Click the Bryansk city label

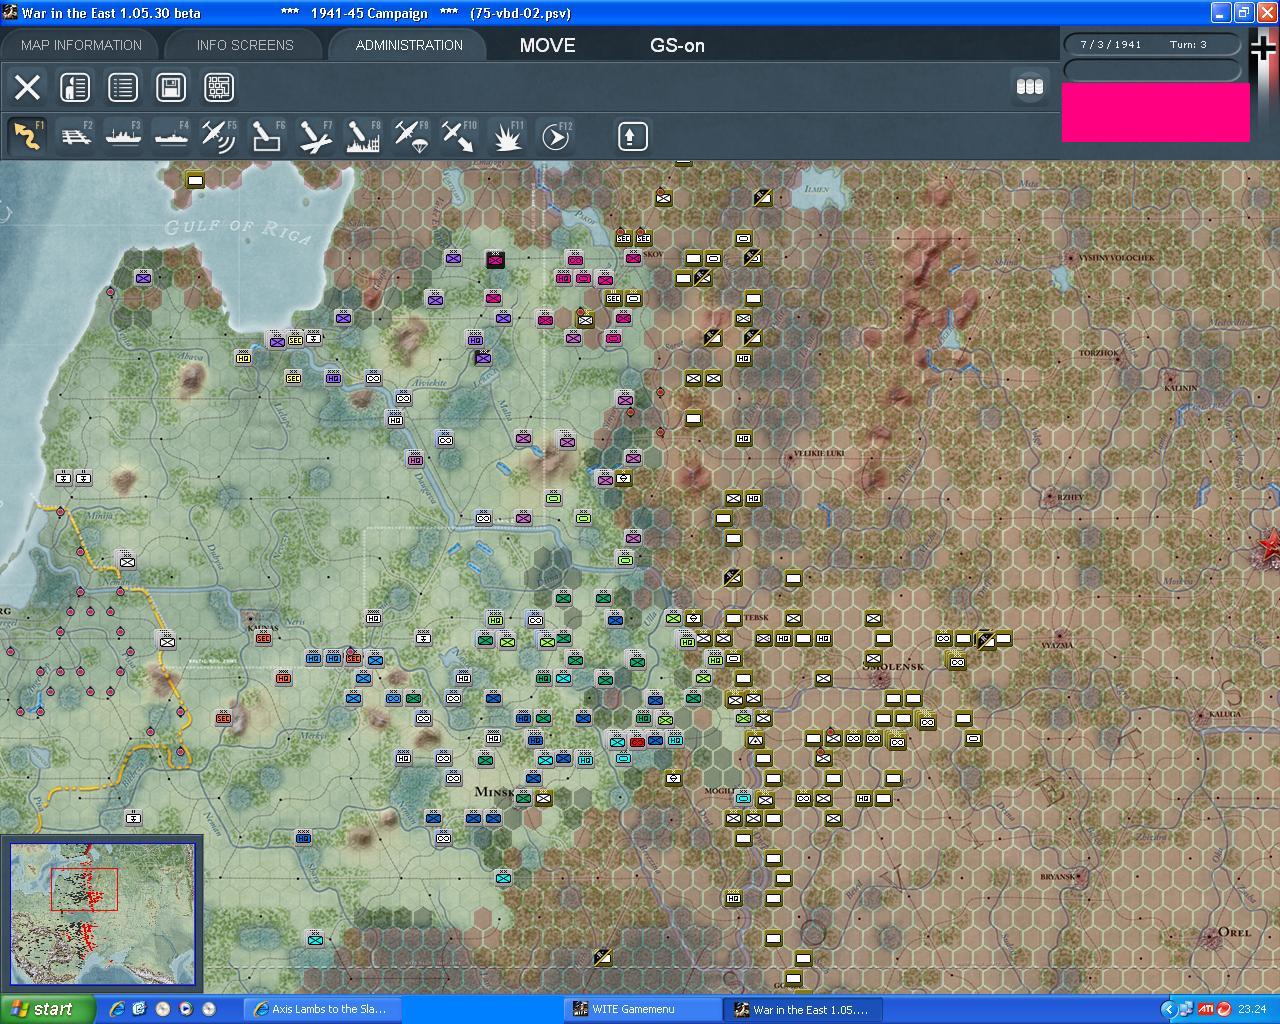point(1057,877)
